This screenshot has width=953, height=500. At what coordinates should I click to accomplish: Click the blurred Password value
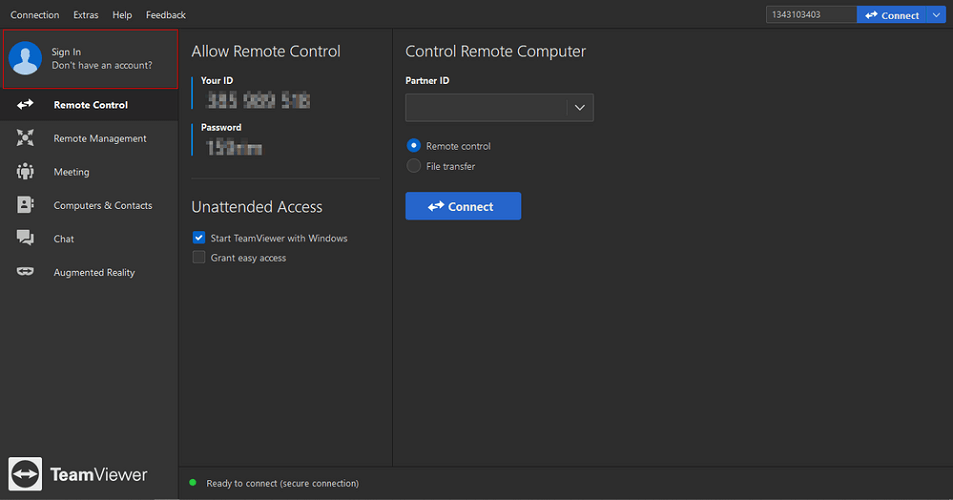pyautogui.click(x=234, y=148)
